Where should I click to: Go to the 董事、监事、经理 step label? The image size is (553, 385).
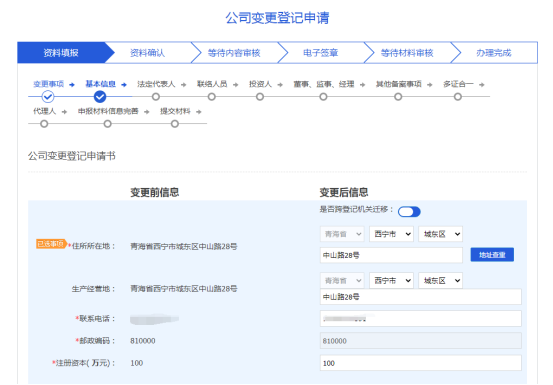point(324,84)
